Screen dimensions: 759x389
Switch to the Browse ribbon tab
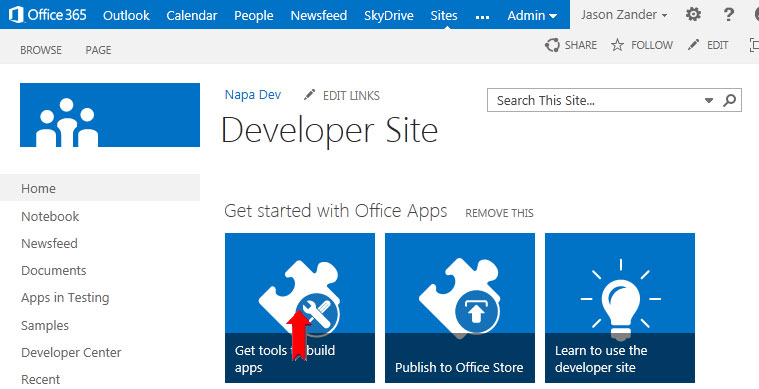[x=41, y=50]
